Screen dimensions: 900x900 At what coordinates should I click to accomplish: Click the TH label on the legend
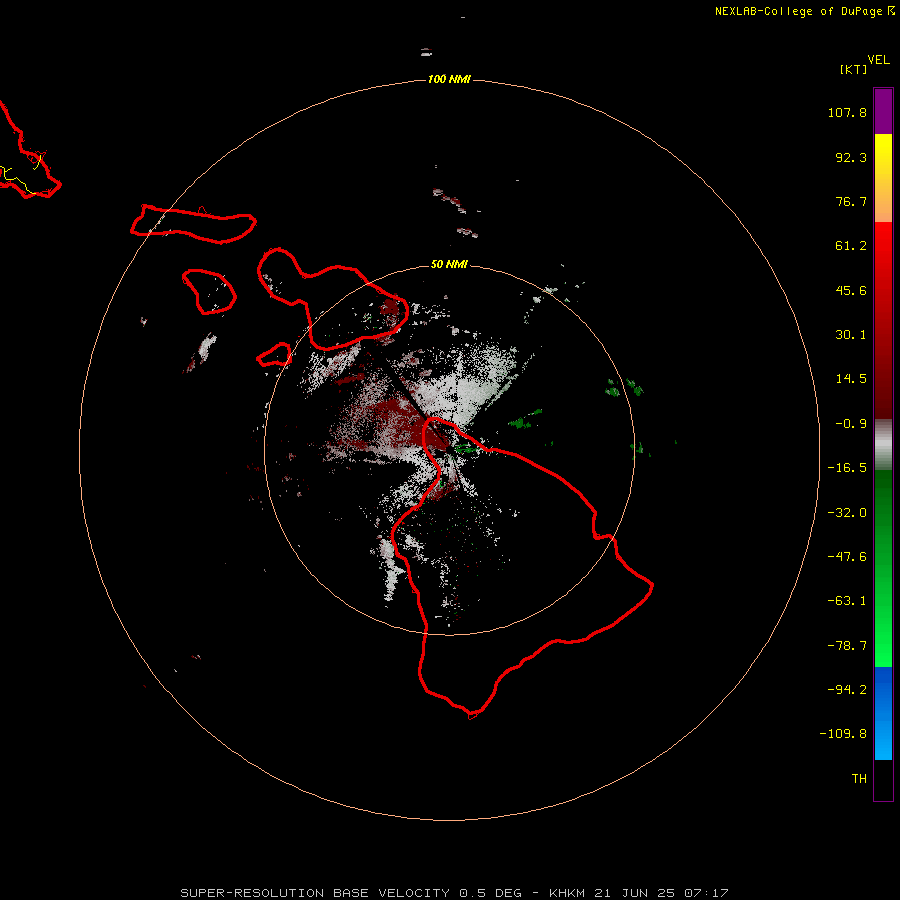tap(859, 778)
